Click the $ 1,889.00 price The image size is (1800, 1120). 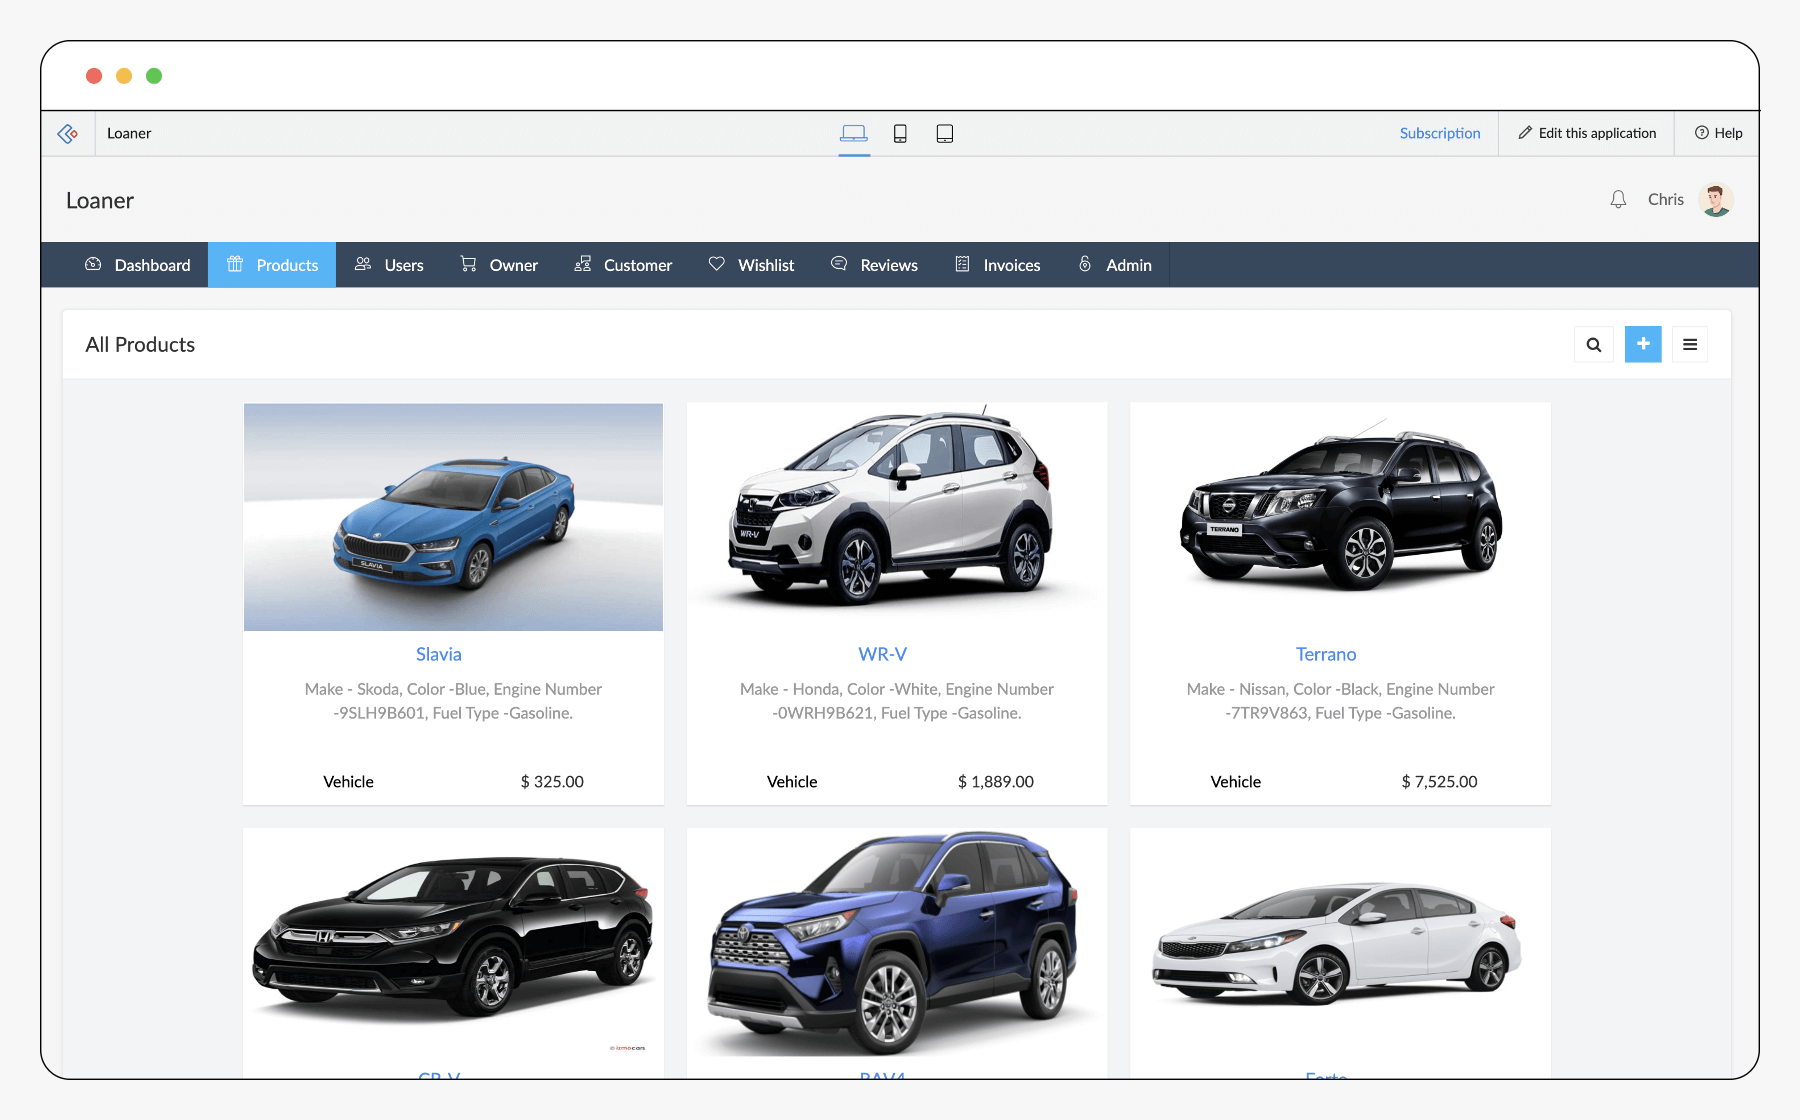996,782
